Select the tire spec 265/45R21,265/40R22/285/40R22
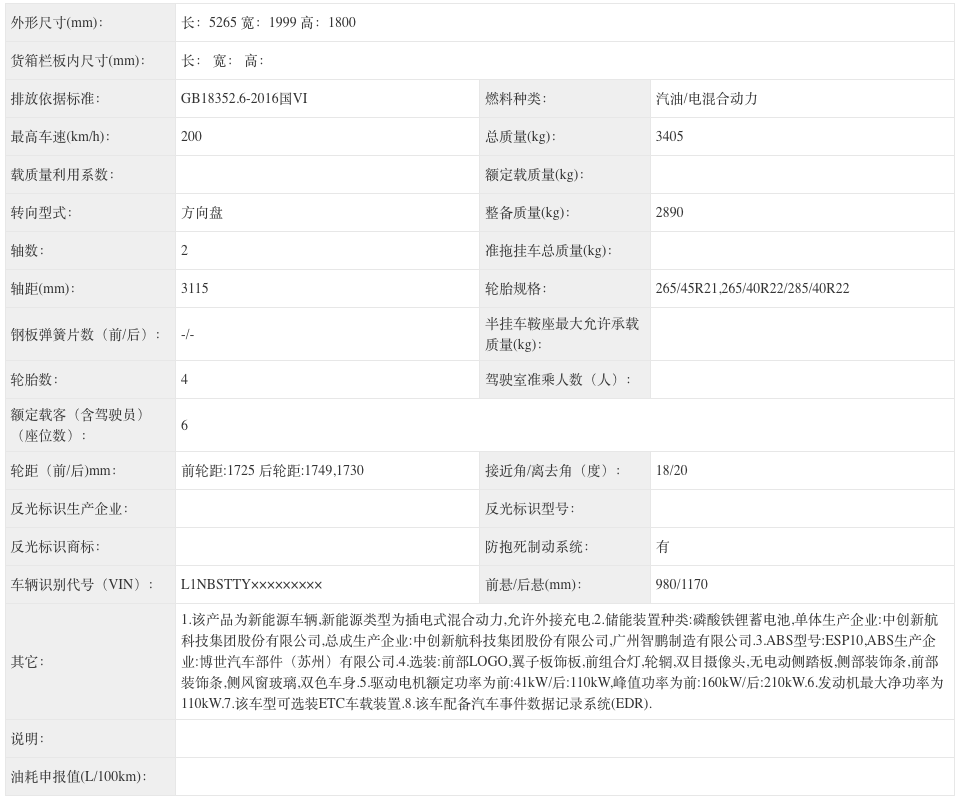The height and width of the screenshot is (801, 961). coord(750,288)
